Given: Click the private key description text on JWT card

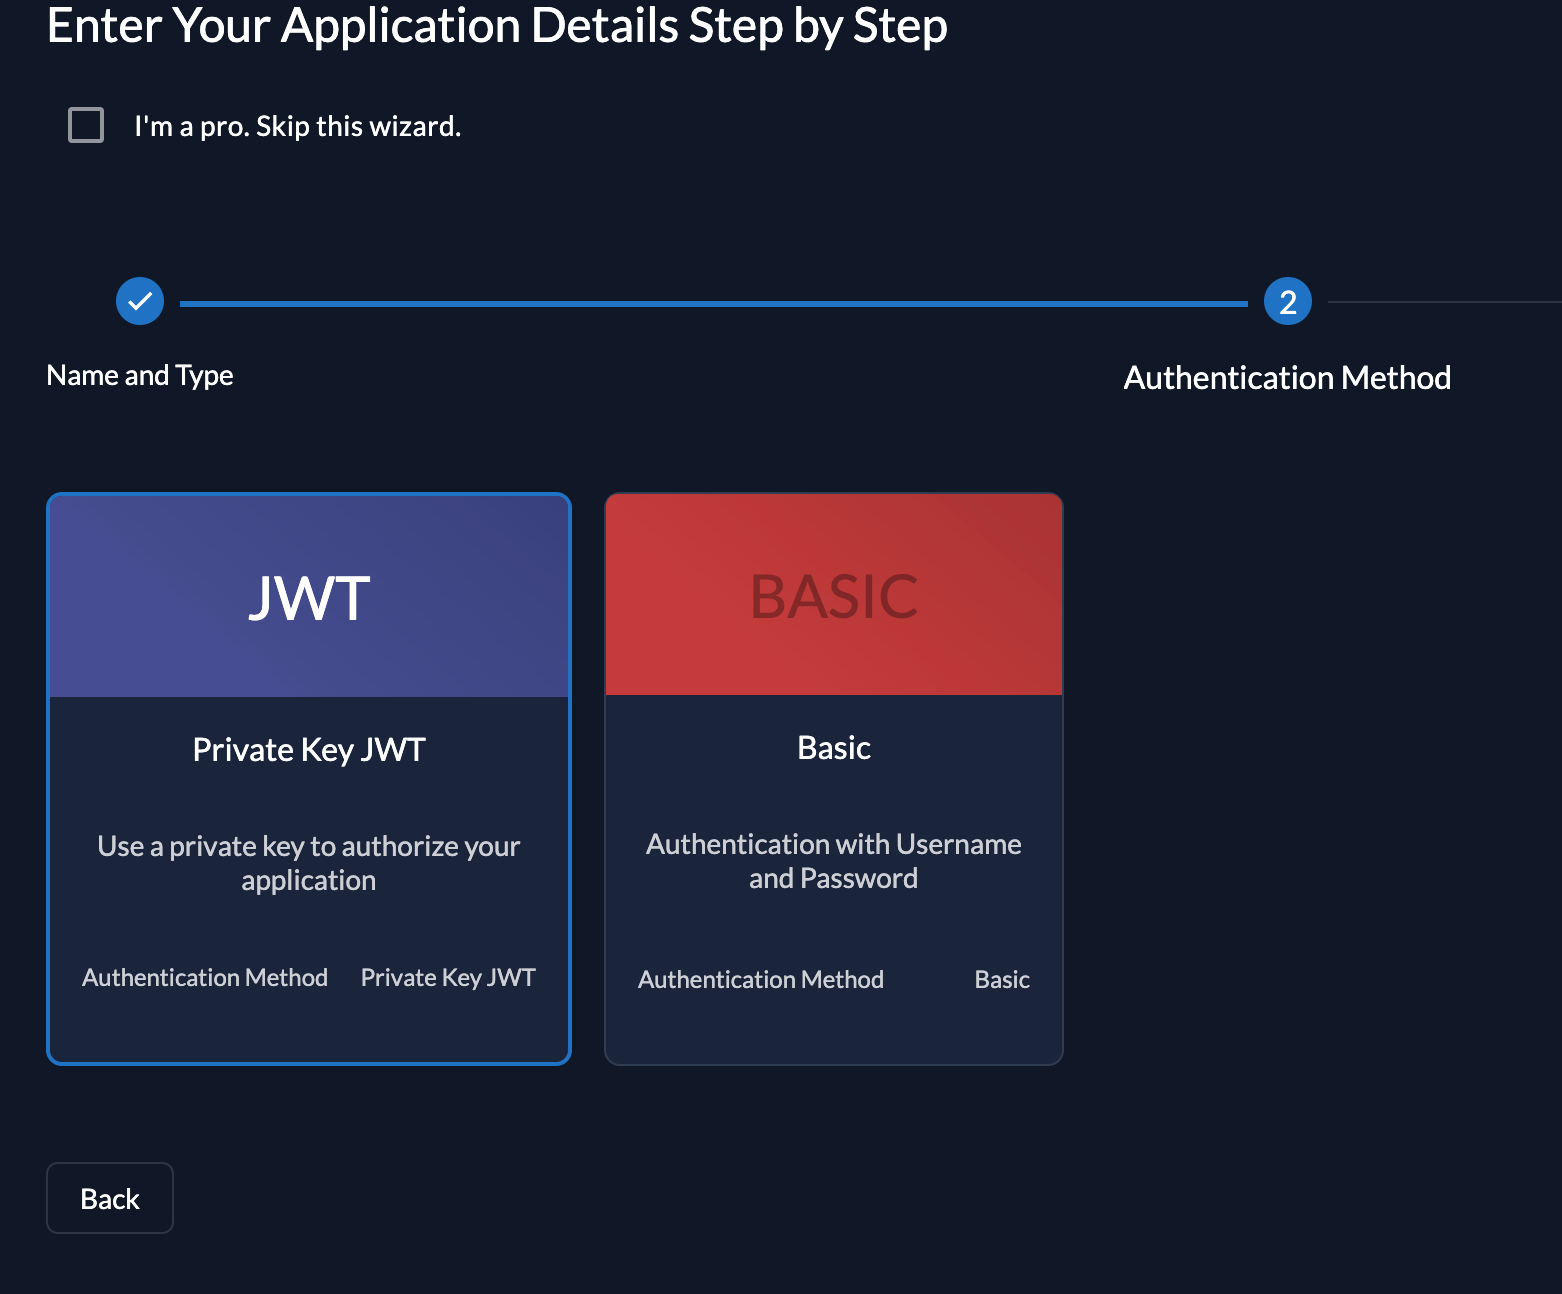Looking at the screenshot, I should pyautogui.click(x=308, y=862).
